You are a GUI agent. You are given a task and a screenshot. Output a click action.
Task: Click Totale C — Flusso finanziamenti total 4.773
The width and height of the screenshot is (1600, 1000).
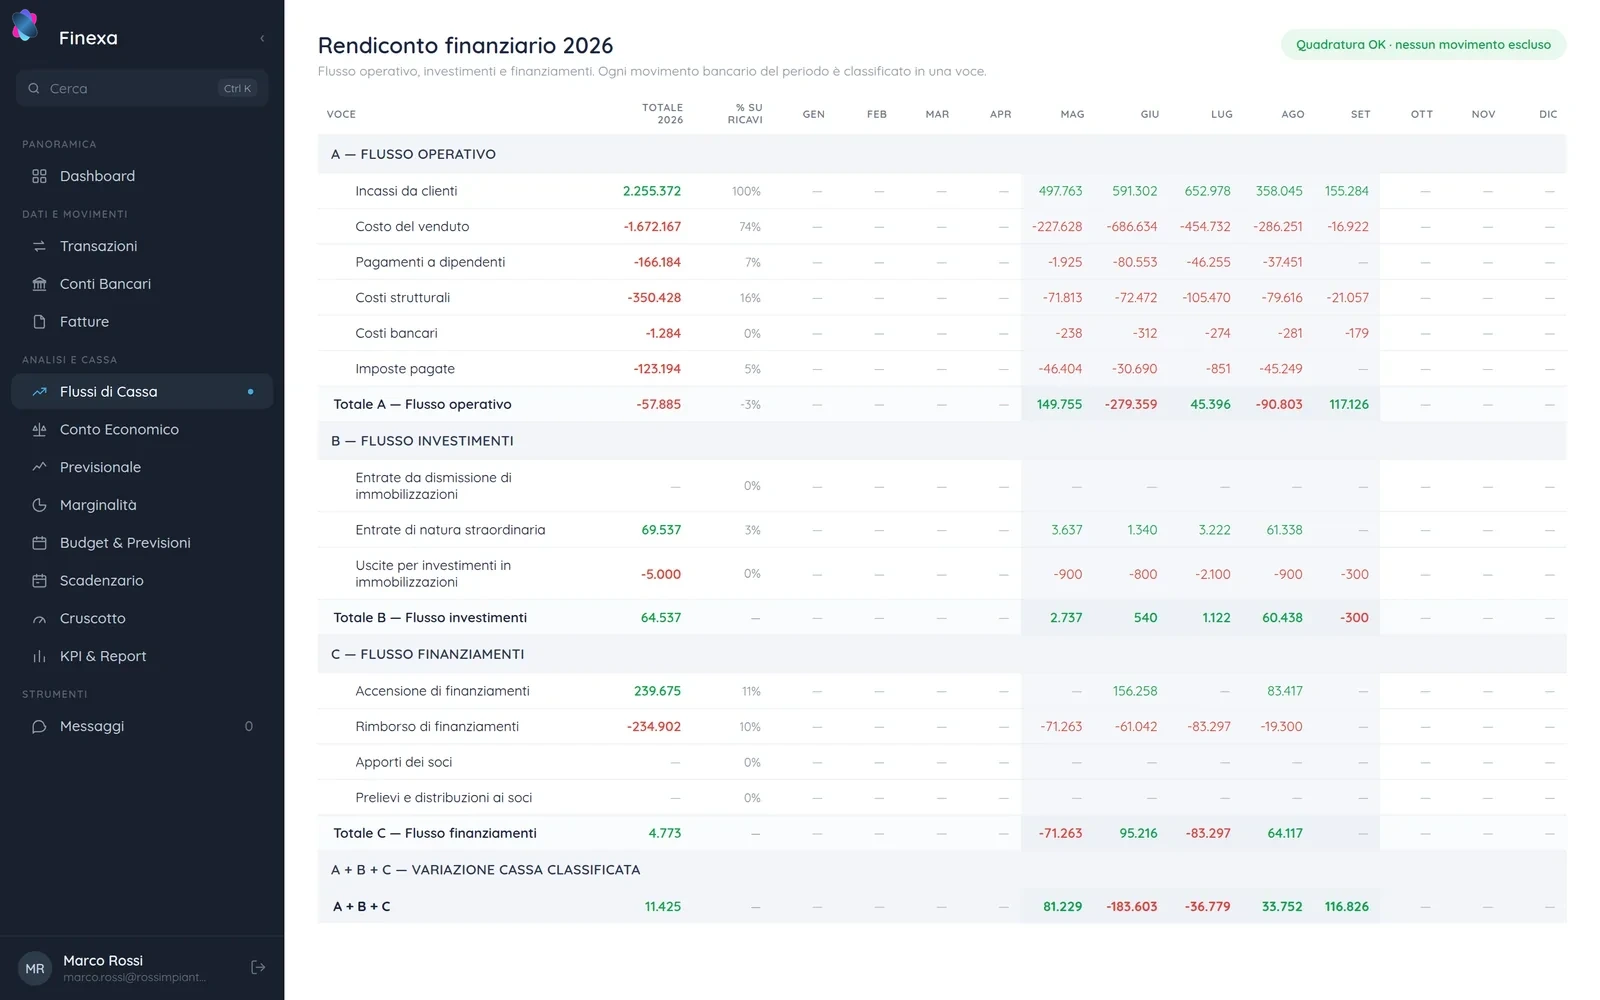(x=665, y=833)
